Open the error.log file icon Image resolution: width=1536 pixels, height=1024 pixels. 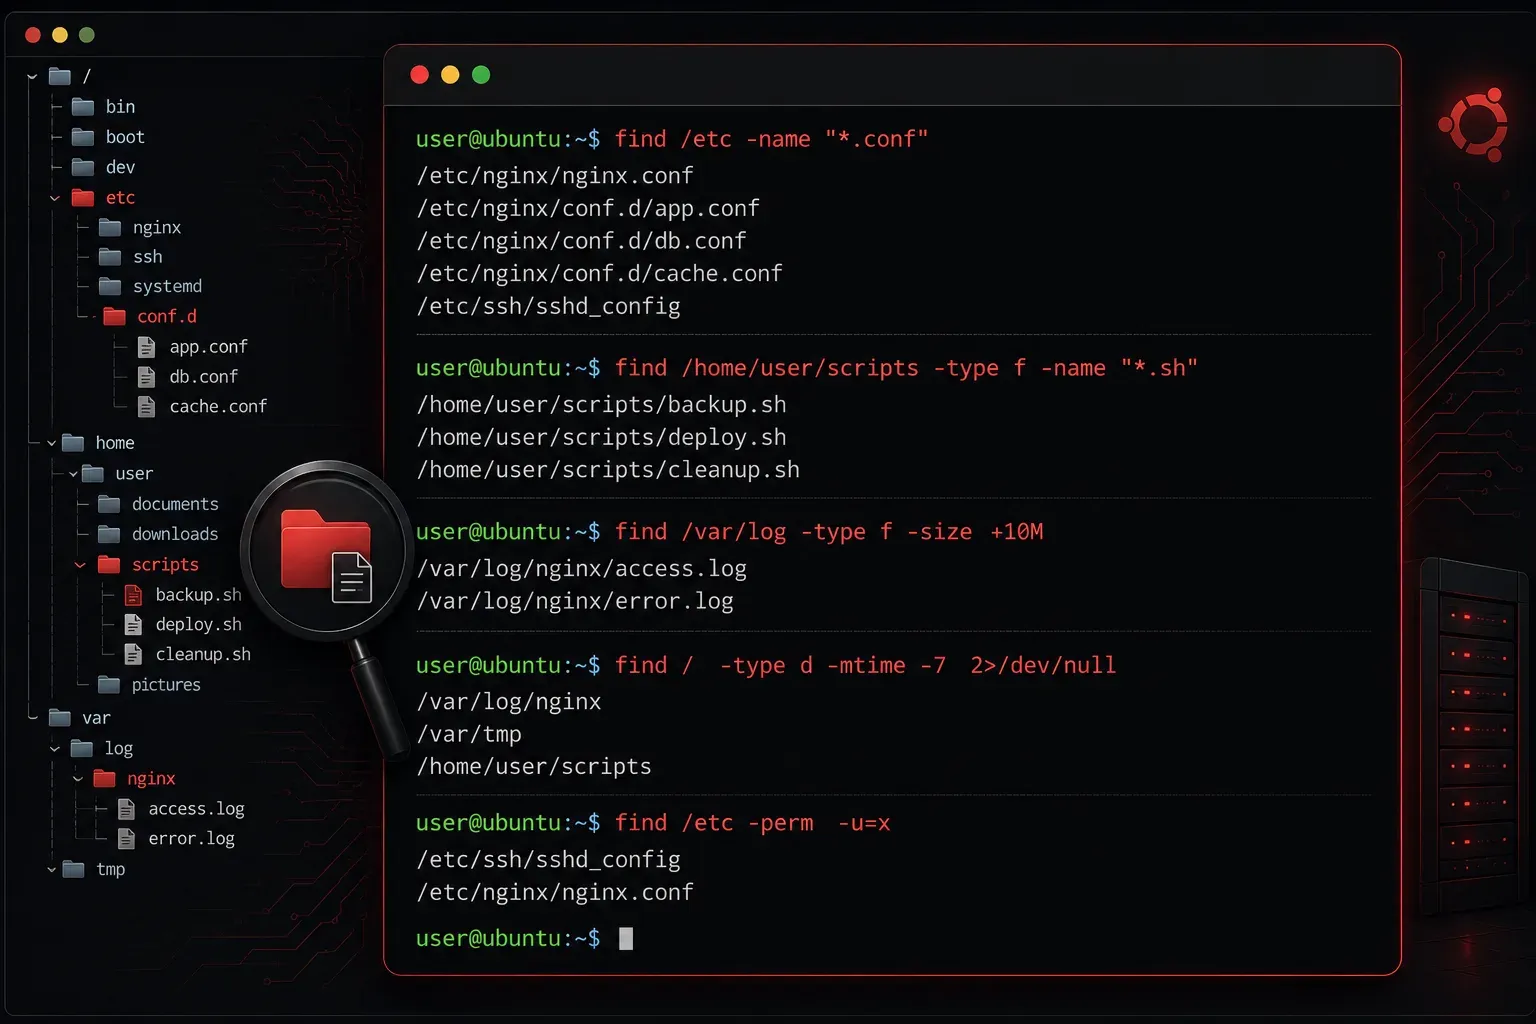(127, 838)
